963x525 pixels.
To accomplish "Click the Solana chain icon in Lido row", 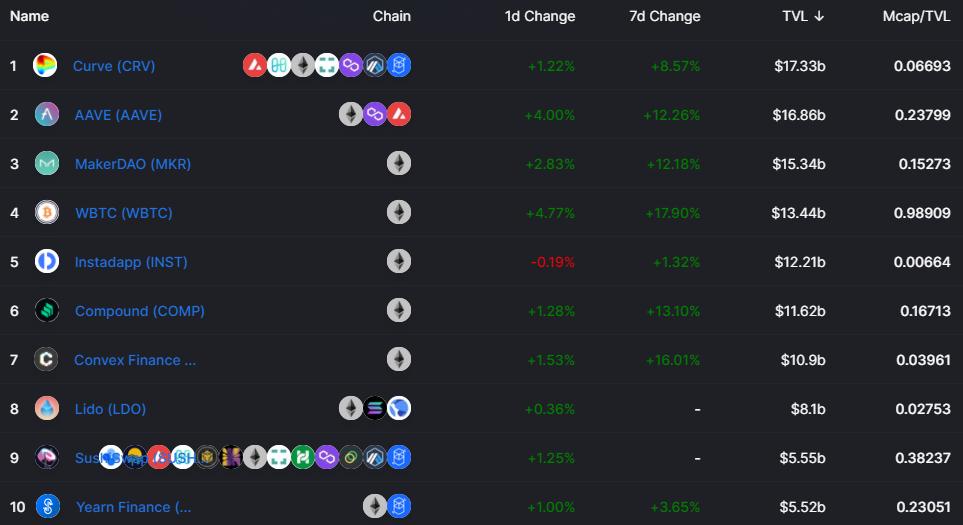I will tap(375, 408).
